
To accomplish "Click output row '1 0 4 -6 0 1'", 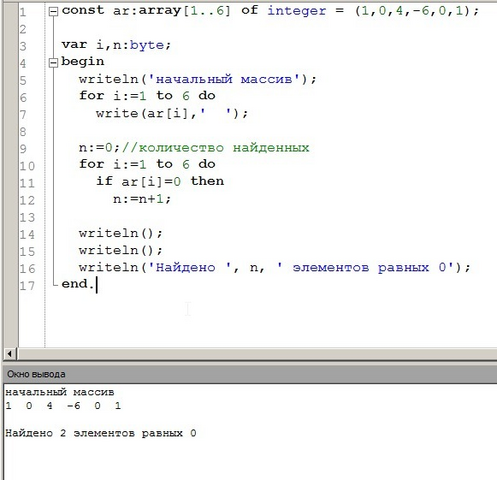I will click(63, 406).
